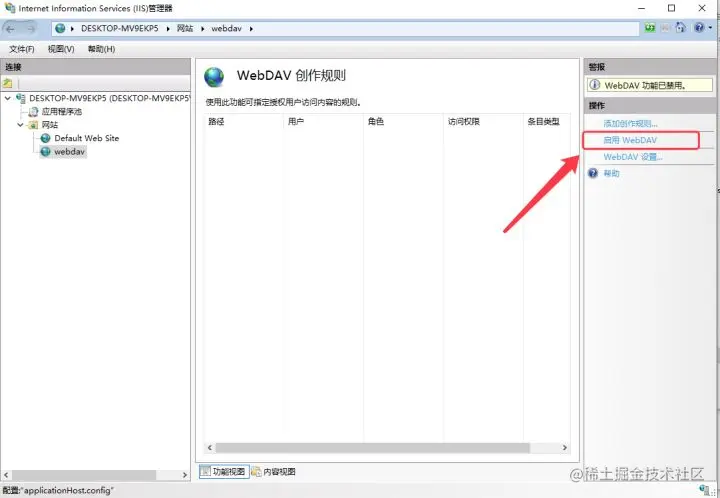Expand breadcrumb arrow after webdav
This screenshot has height=498, width=720.
[x=251, y=28]
